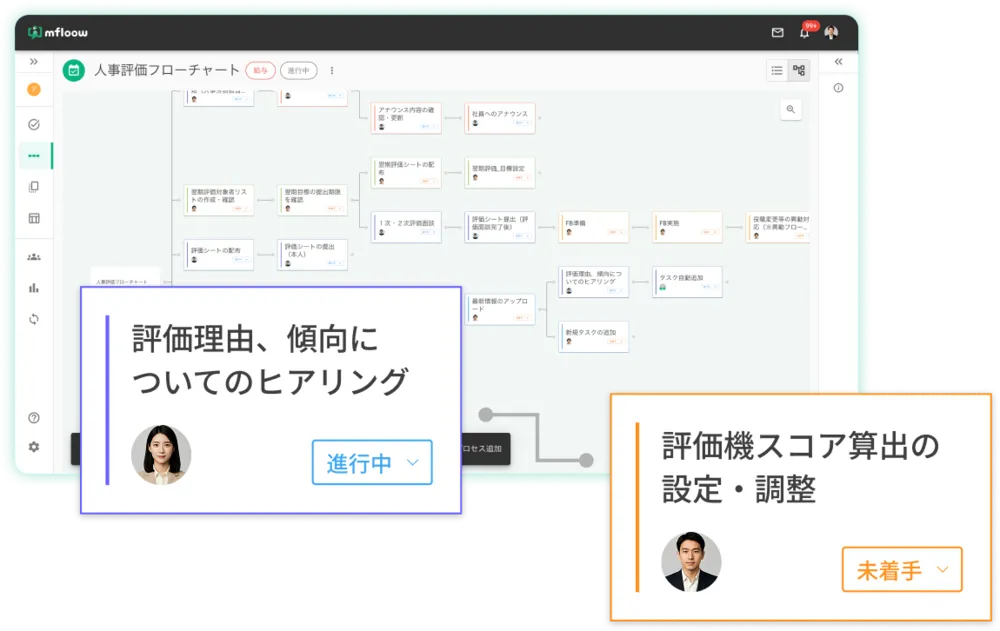The width and height of the screenshot is (1000, 631).
Task: Open status dropdown on 新規タスクの追加 node
Action: pyautogui.click(x=615, y=341)
